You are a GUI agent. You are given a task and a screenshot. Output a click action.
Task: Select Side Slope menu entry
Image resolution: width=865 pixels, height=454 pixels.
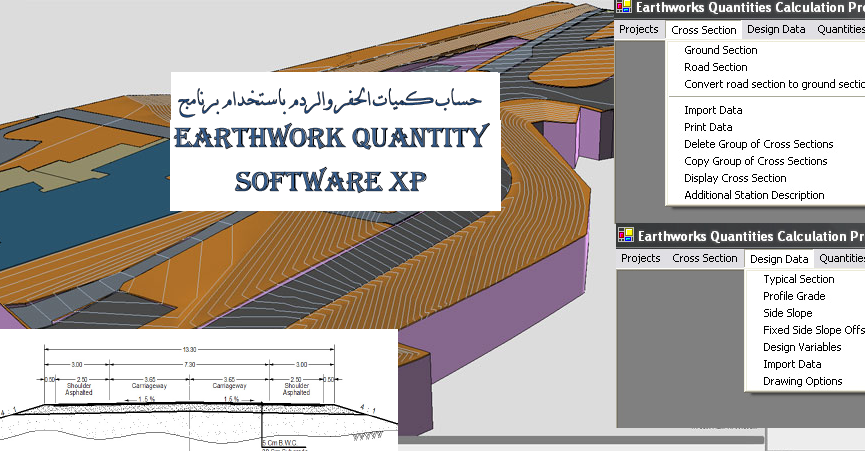coord(787,313)
